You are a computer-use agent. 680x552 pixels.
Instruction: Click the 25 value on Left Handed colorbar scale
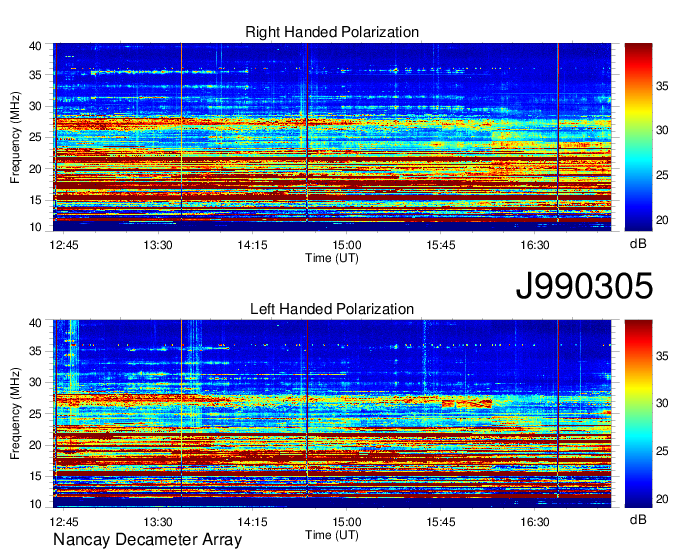(x=662, y=451)
